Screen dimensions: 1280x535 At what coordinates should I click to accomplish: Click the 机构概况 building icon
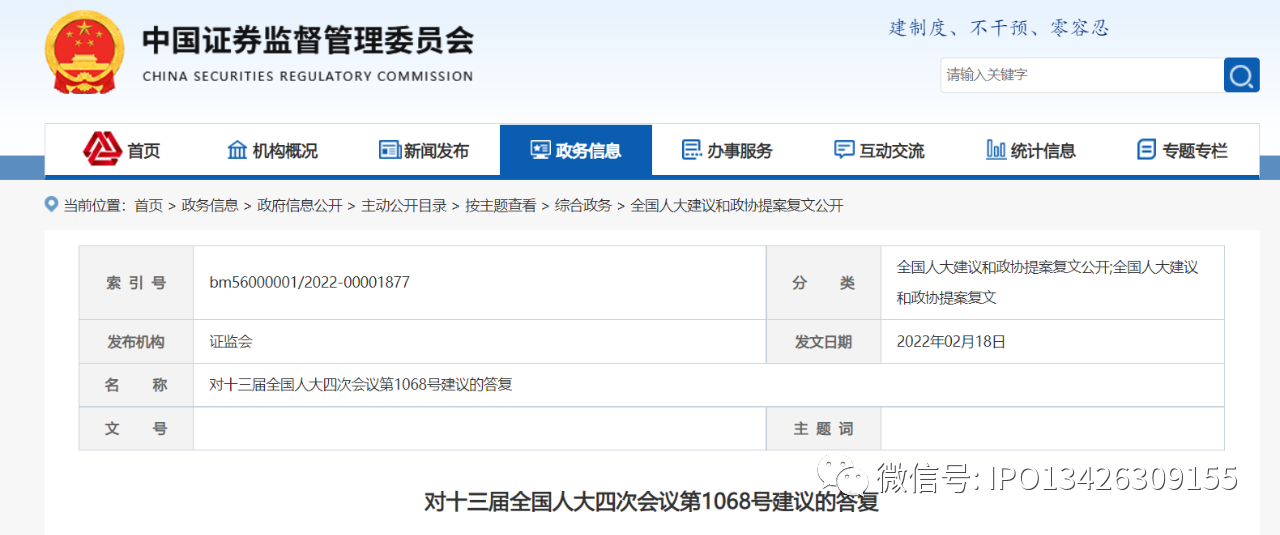point(237,150)
